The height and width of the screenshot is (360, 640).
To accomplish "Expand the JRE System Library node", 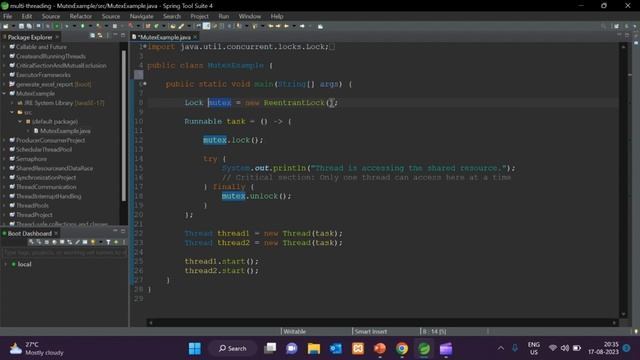I will tap(12, 103).
